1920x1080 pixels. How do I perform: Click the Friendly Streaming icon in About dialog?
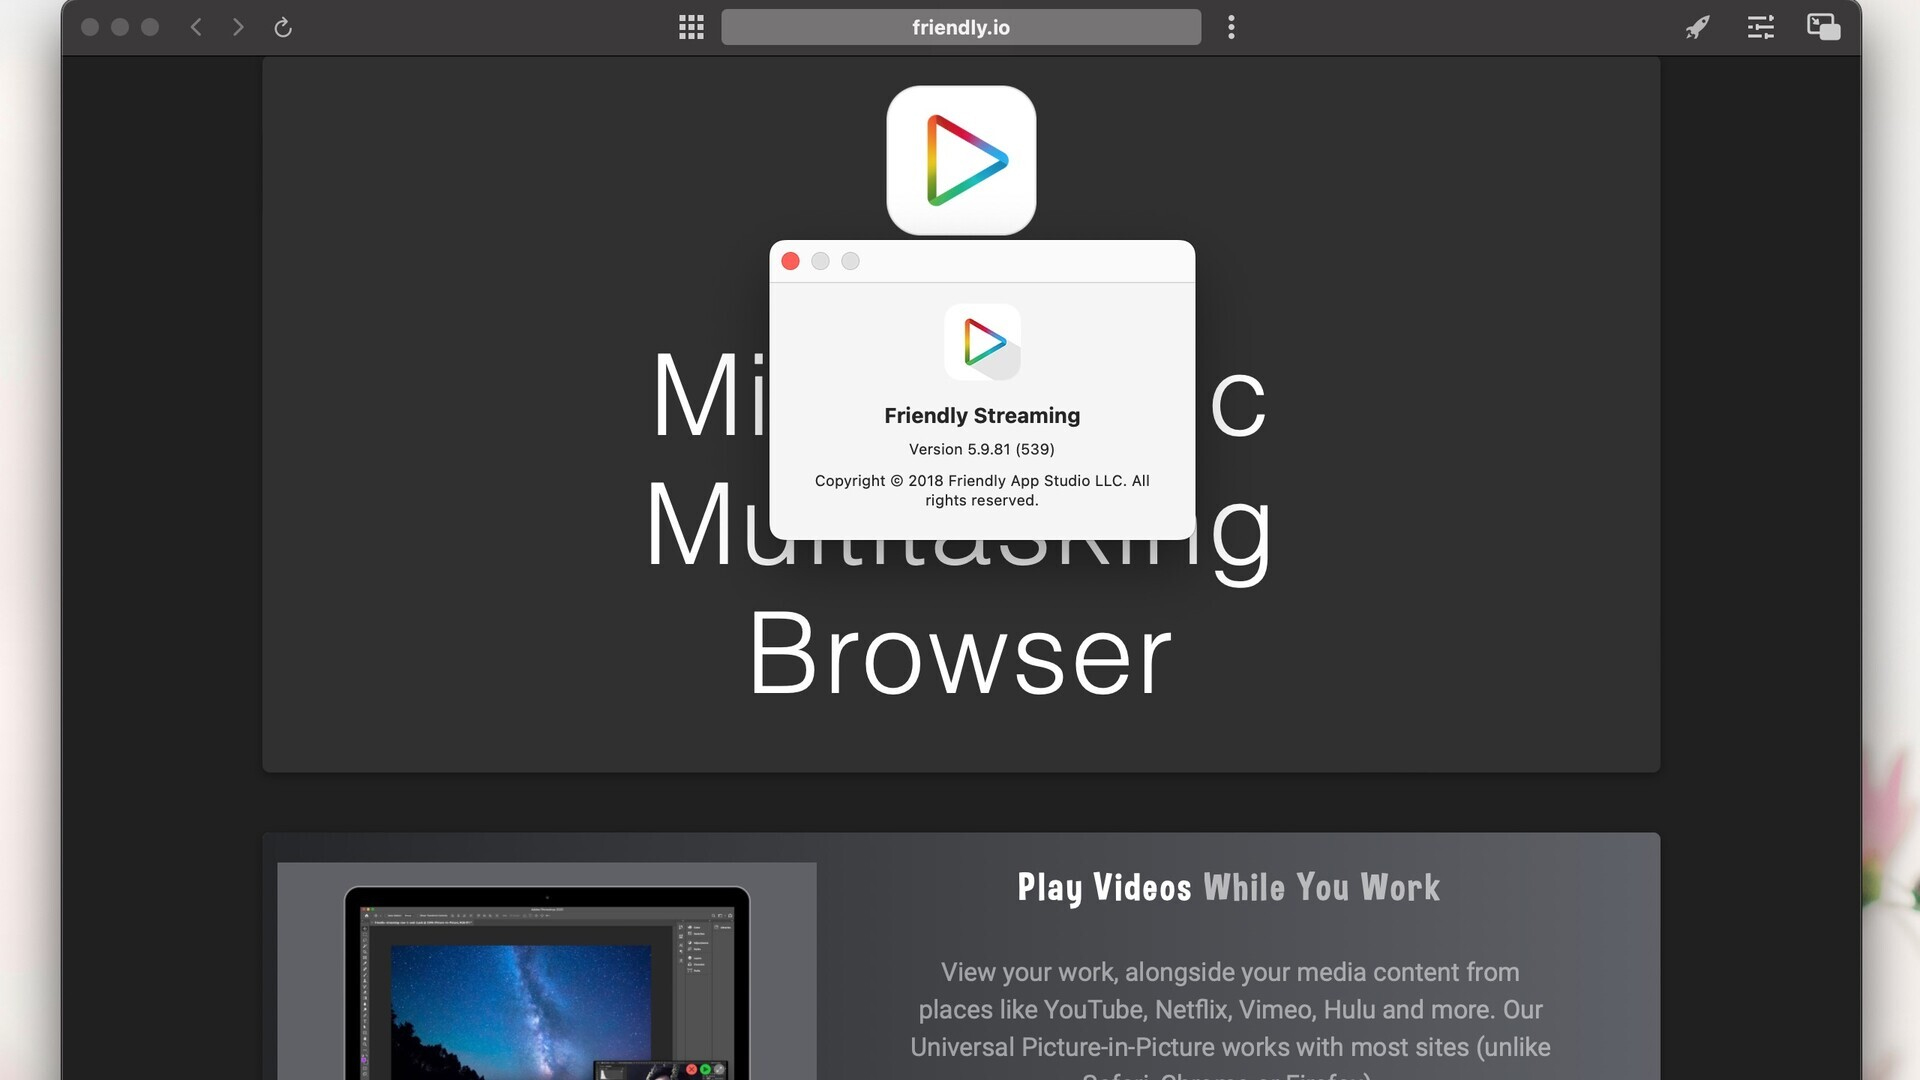(x=982, y=342)
